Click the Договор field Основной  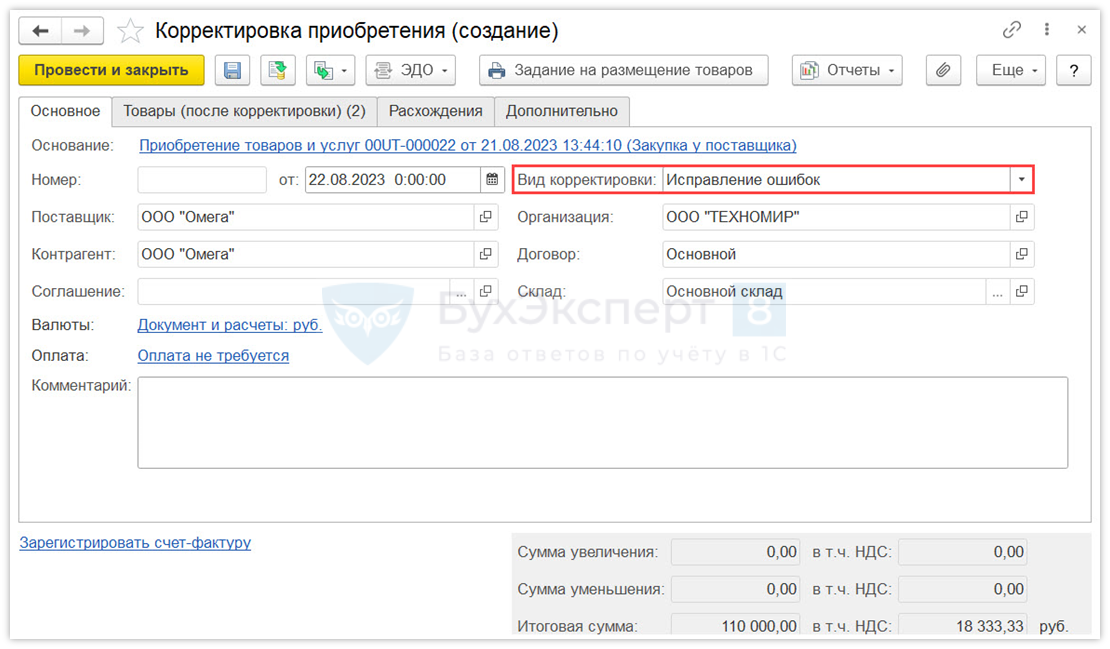pos(836,254)
